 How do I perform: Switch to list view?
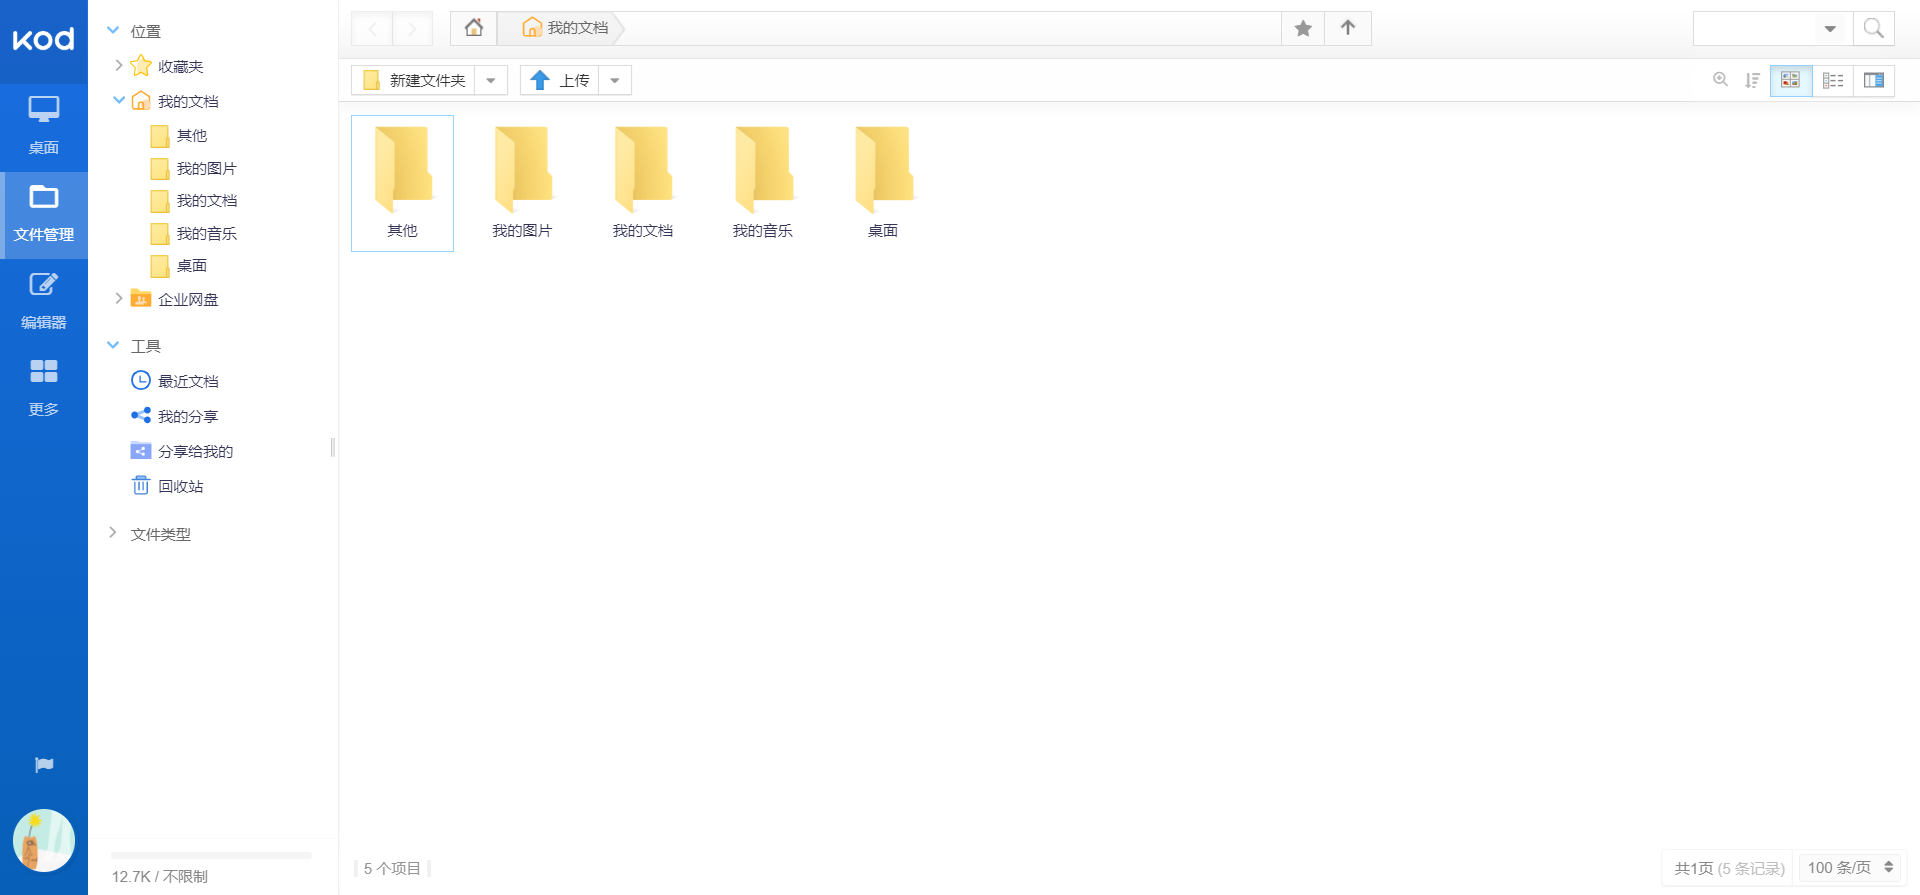[x=1833, y=80]
